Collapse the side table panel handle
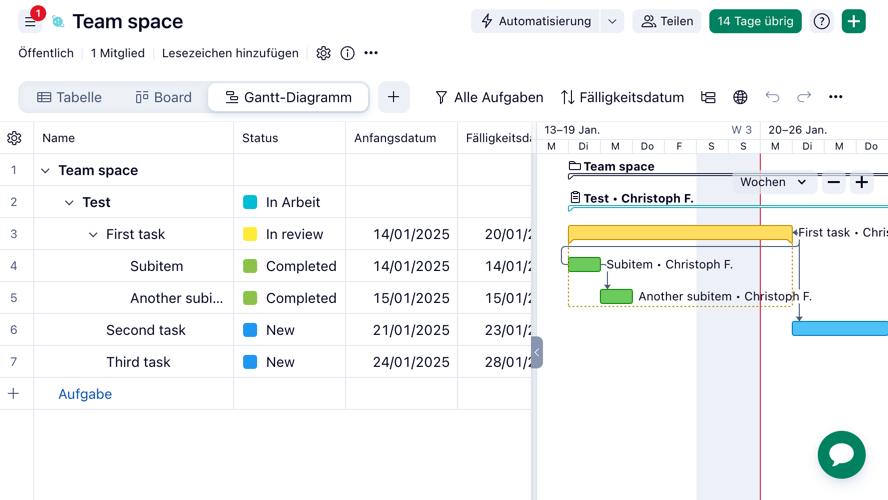The image size is (888, 500). [537, 352]
